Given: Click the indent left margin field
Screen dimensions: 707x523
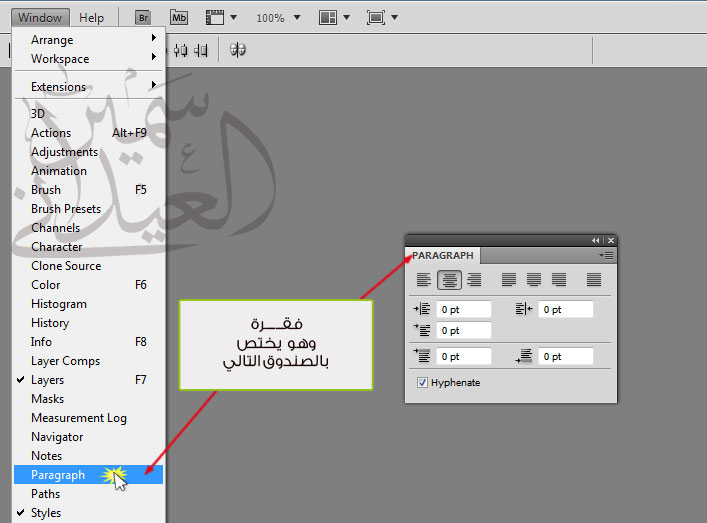Looking at the screenshot, I should 463,310.
